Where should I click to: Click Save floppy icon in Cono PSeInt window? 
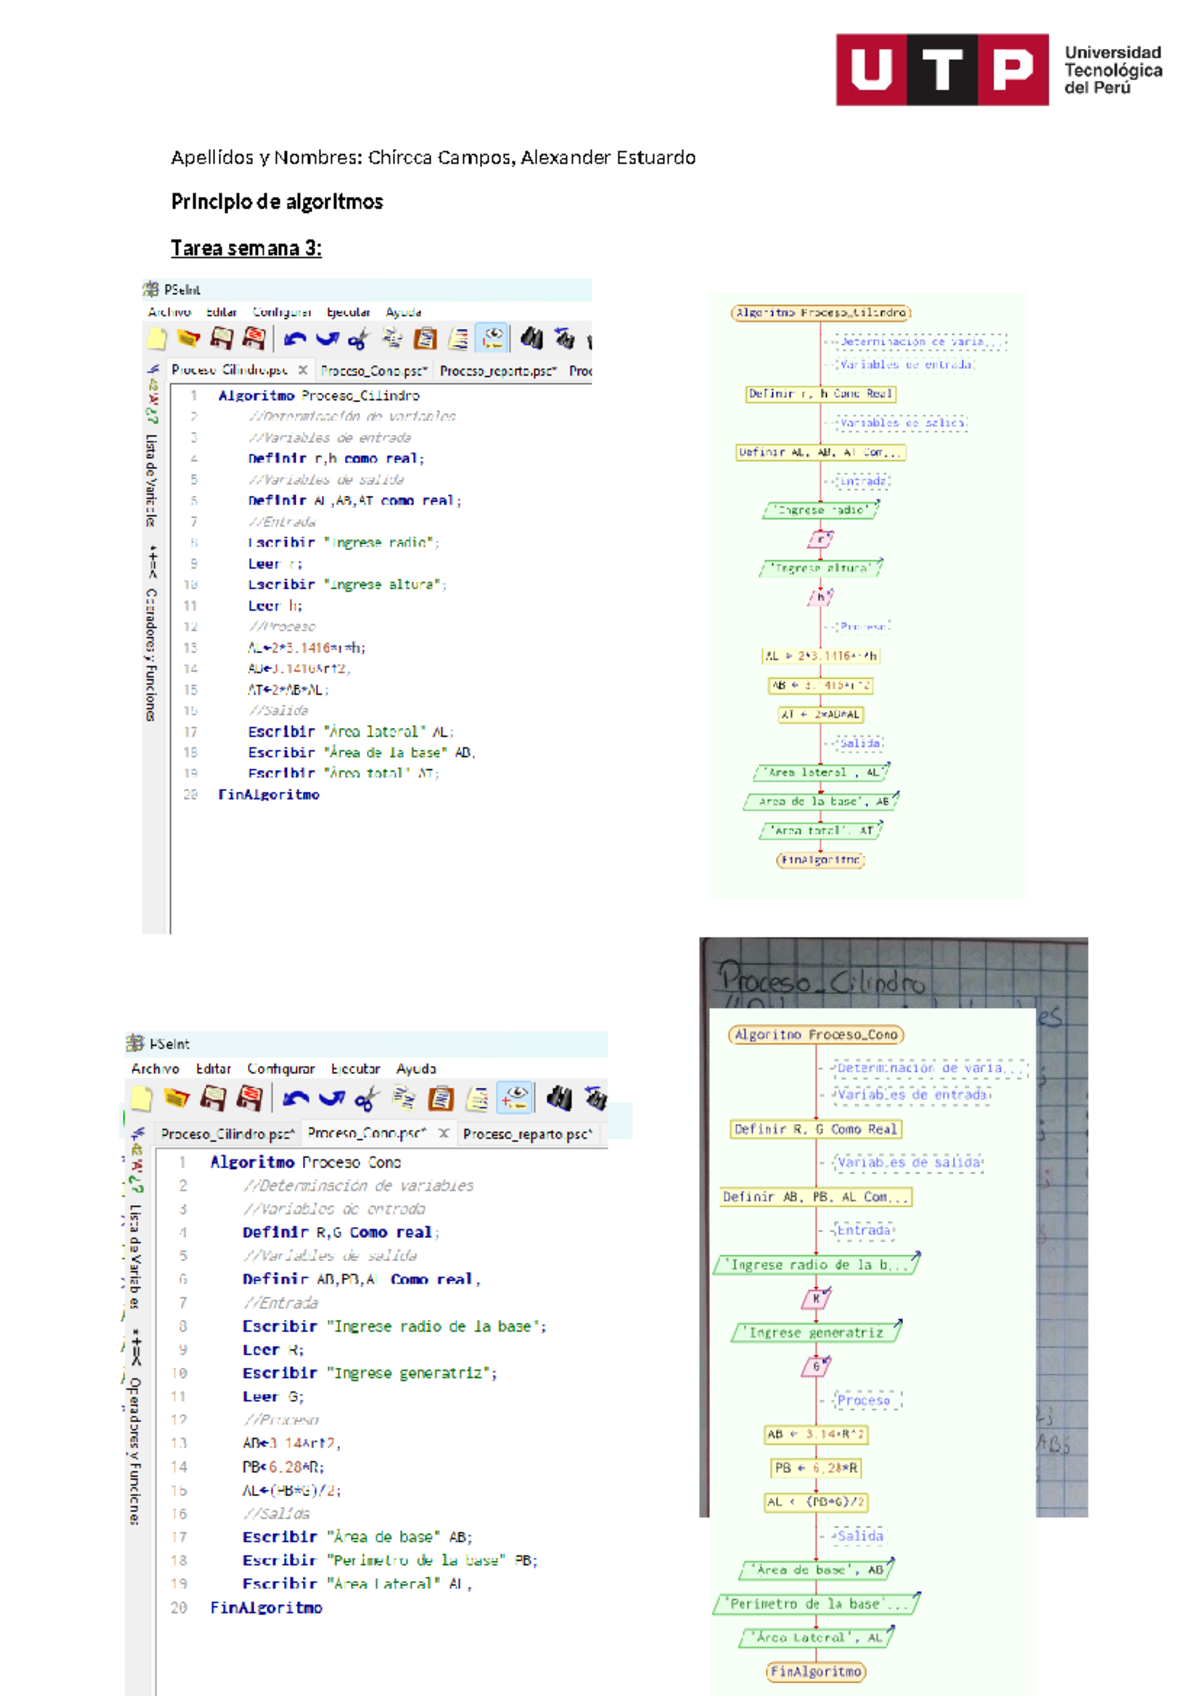(x=213, y=1098)
